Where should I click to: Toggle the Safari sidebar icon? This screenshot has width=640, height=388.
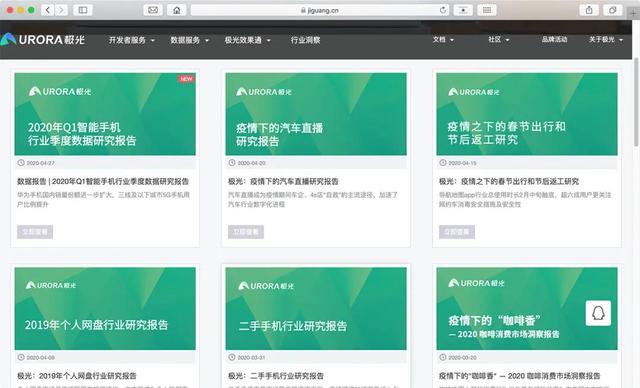(83, 10)
